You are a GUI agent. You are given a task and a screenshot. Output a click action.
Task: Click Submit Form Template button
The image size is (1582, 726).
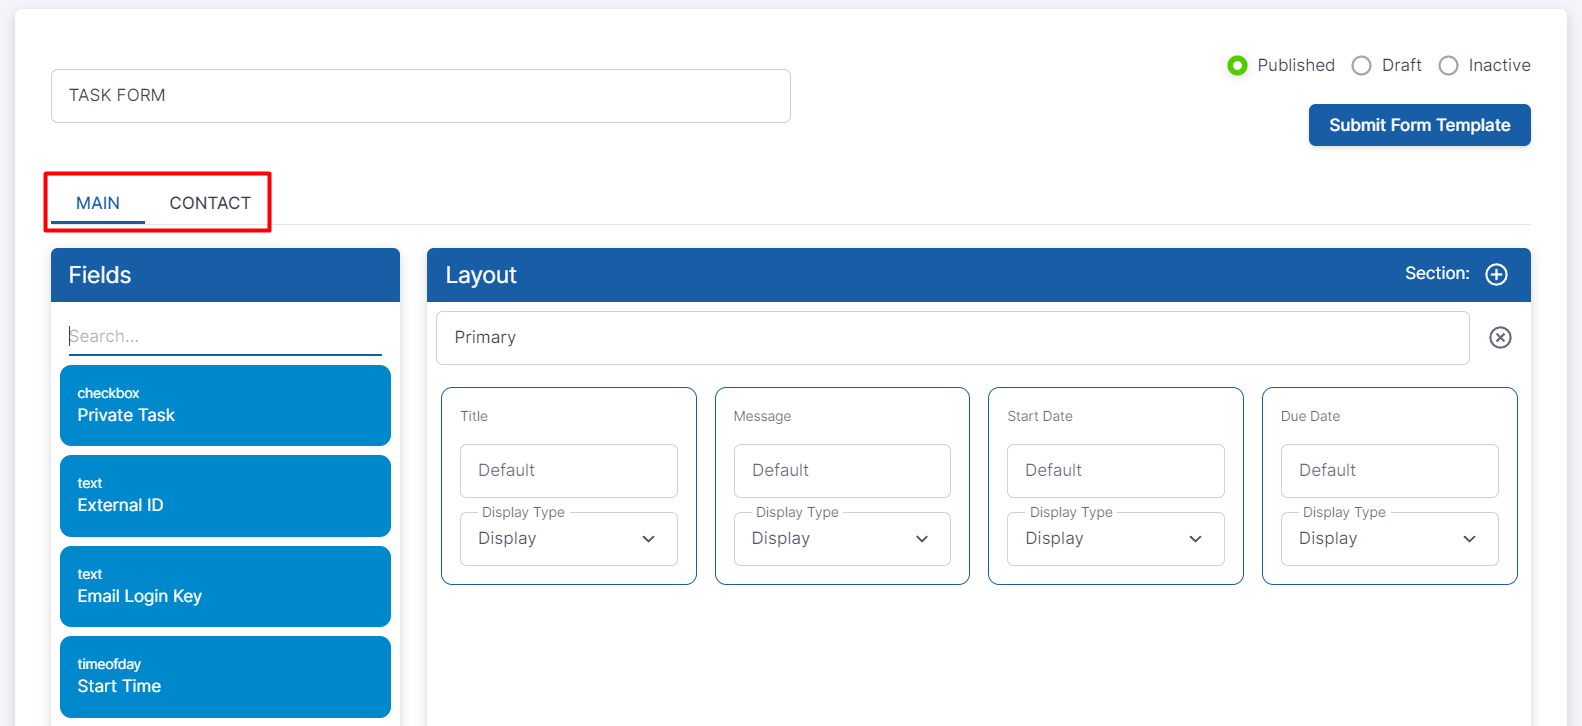point(1419,125)
